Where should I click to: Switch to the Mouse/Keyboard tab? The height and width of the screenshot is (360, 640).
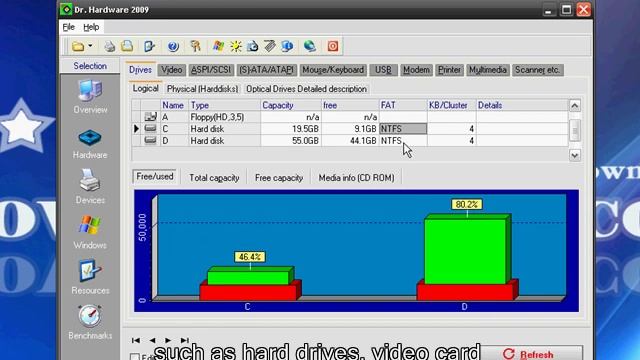click(x=333, y=70)
